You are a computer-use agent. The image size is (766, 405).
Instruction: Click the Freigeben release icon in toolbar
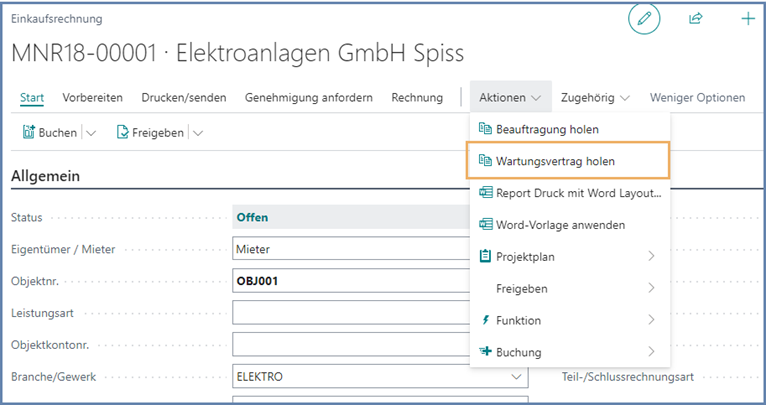(123, 132)
